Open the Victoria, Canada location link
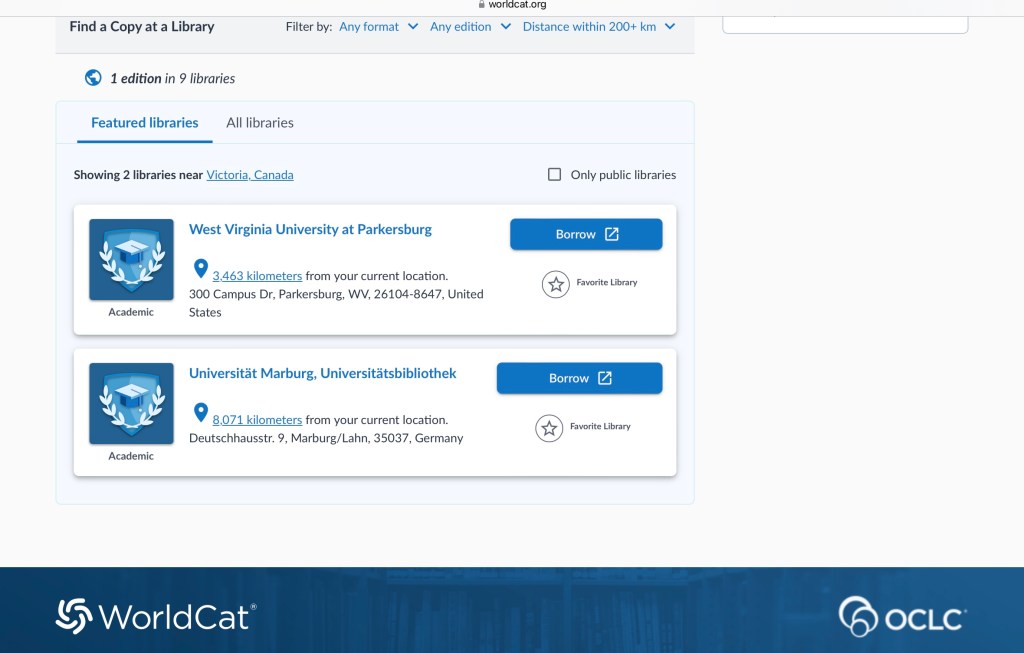This screenshot has width=1024, height=653. tap(250, 174)
